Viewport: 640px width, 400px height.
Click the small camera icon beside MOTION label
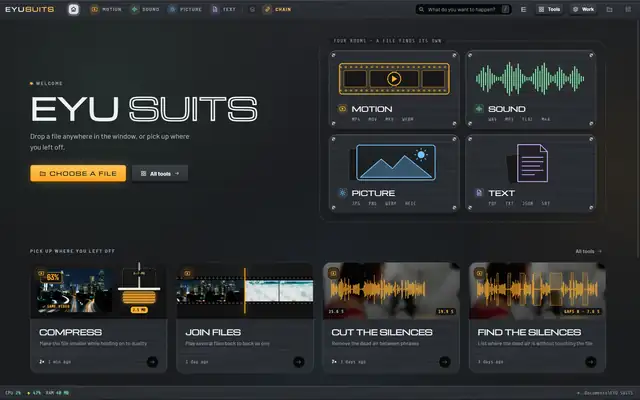[x=342, y=109]
